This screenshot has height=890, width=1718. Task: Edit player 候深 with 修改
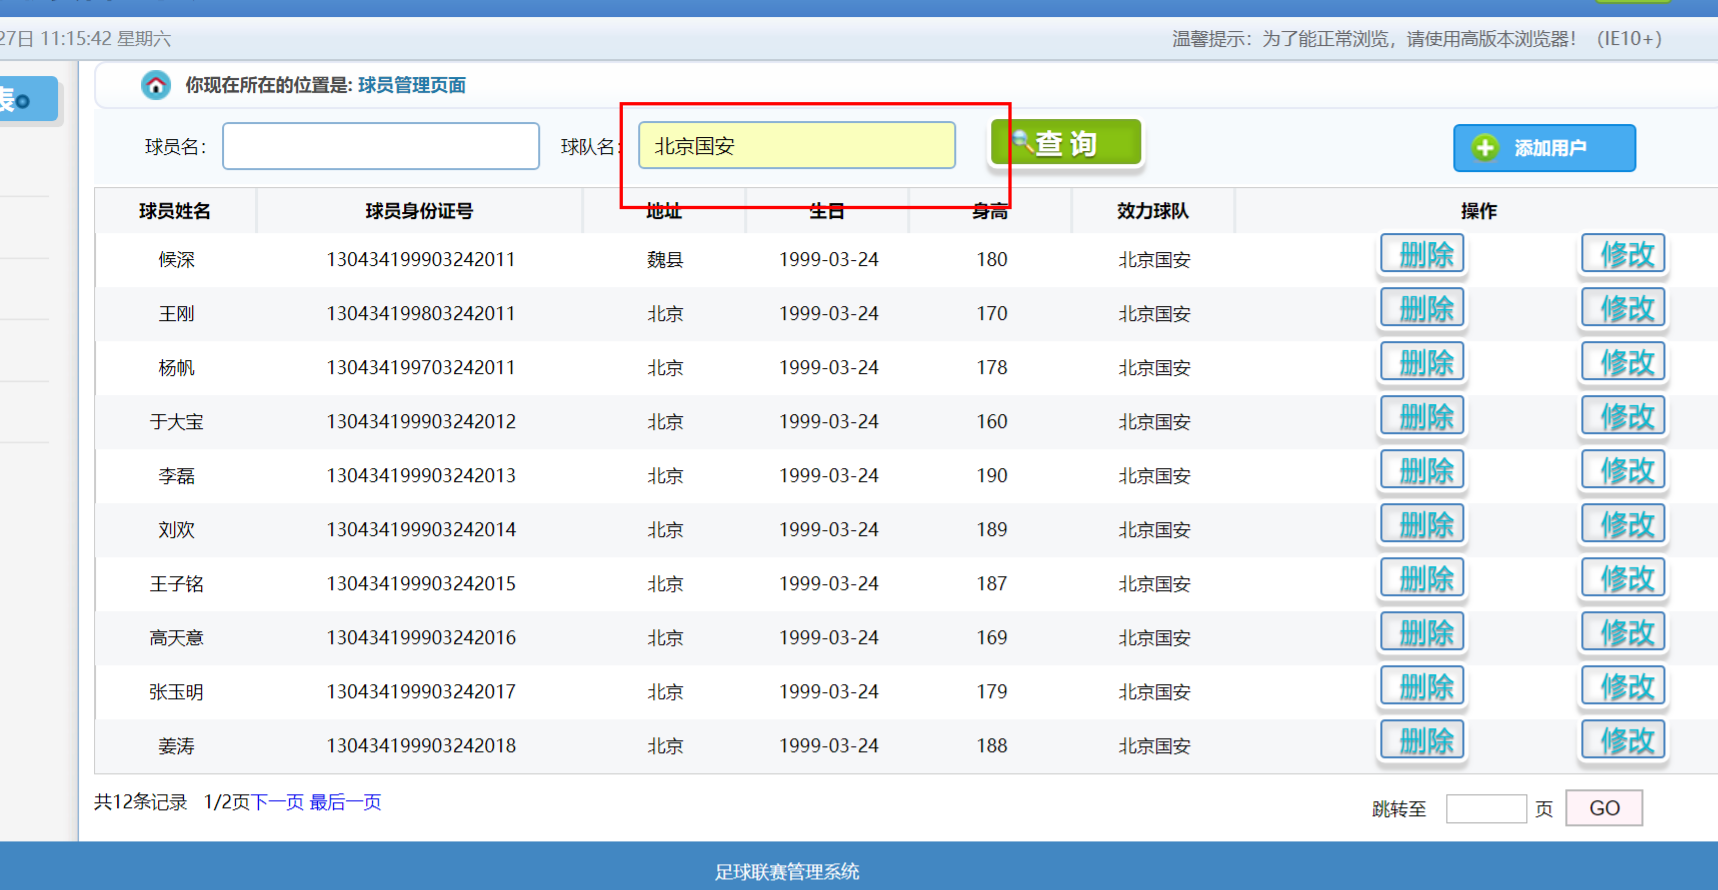pos(1624,255)
